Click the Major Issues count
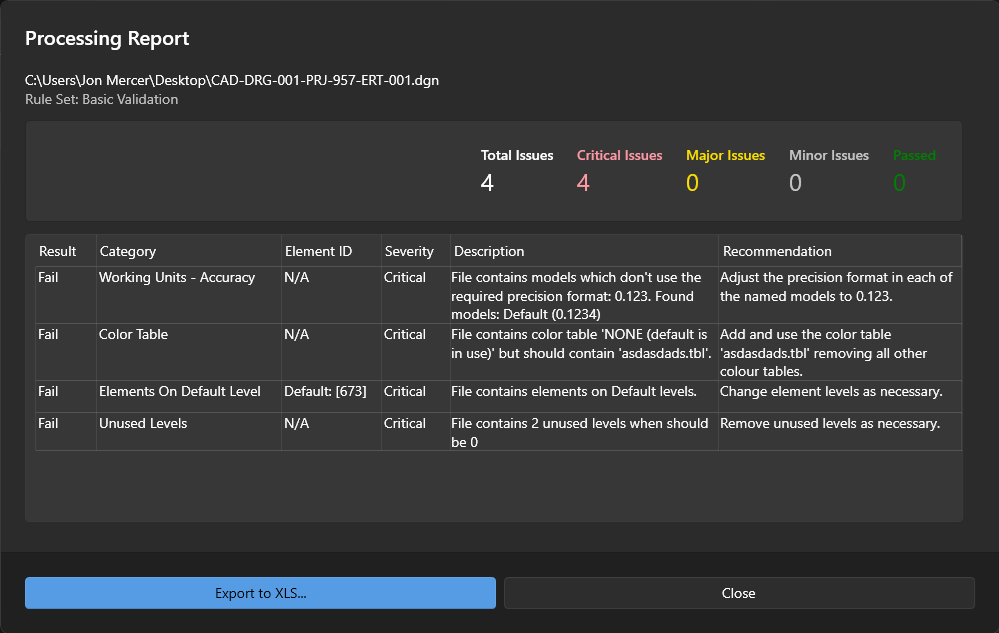 (x=692, y=182)
